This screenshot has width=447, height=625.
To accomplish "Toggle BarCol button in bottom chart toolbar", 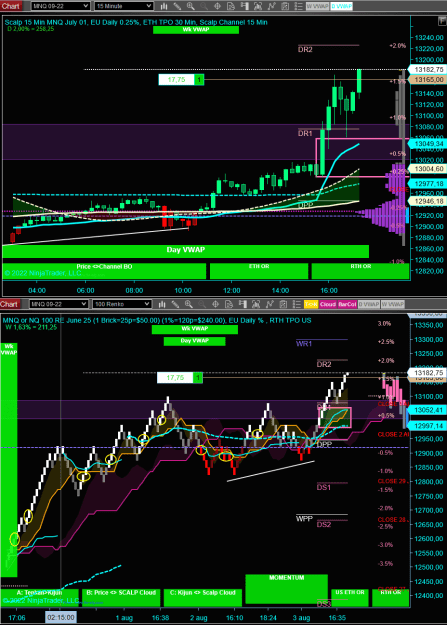I will click(x=347, y=304).
